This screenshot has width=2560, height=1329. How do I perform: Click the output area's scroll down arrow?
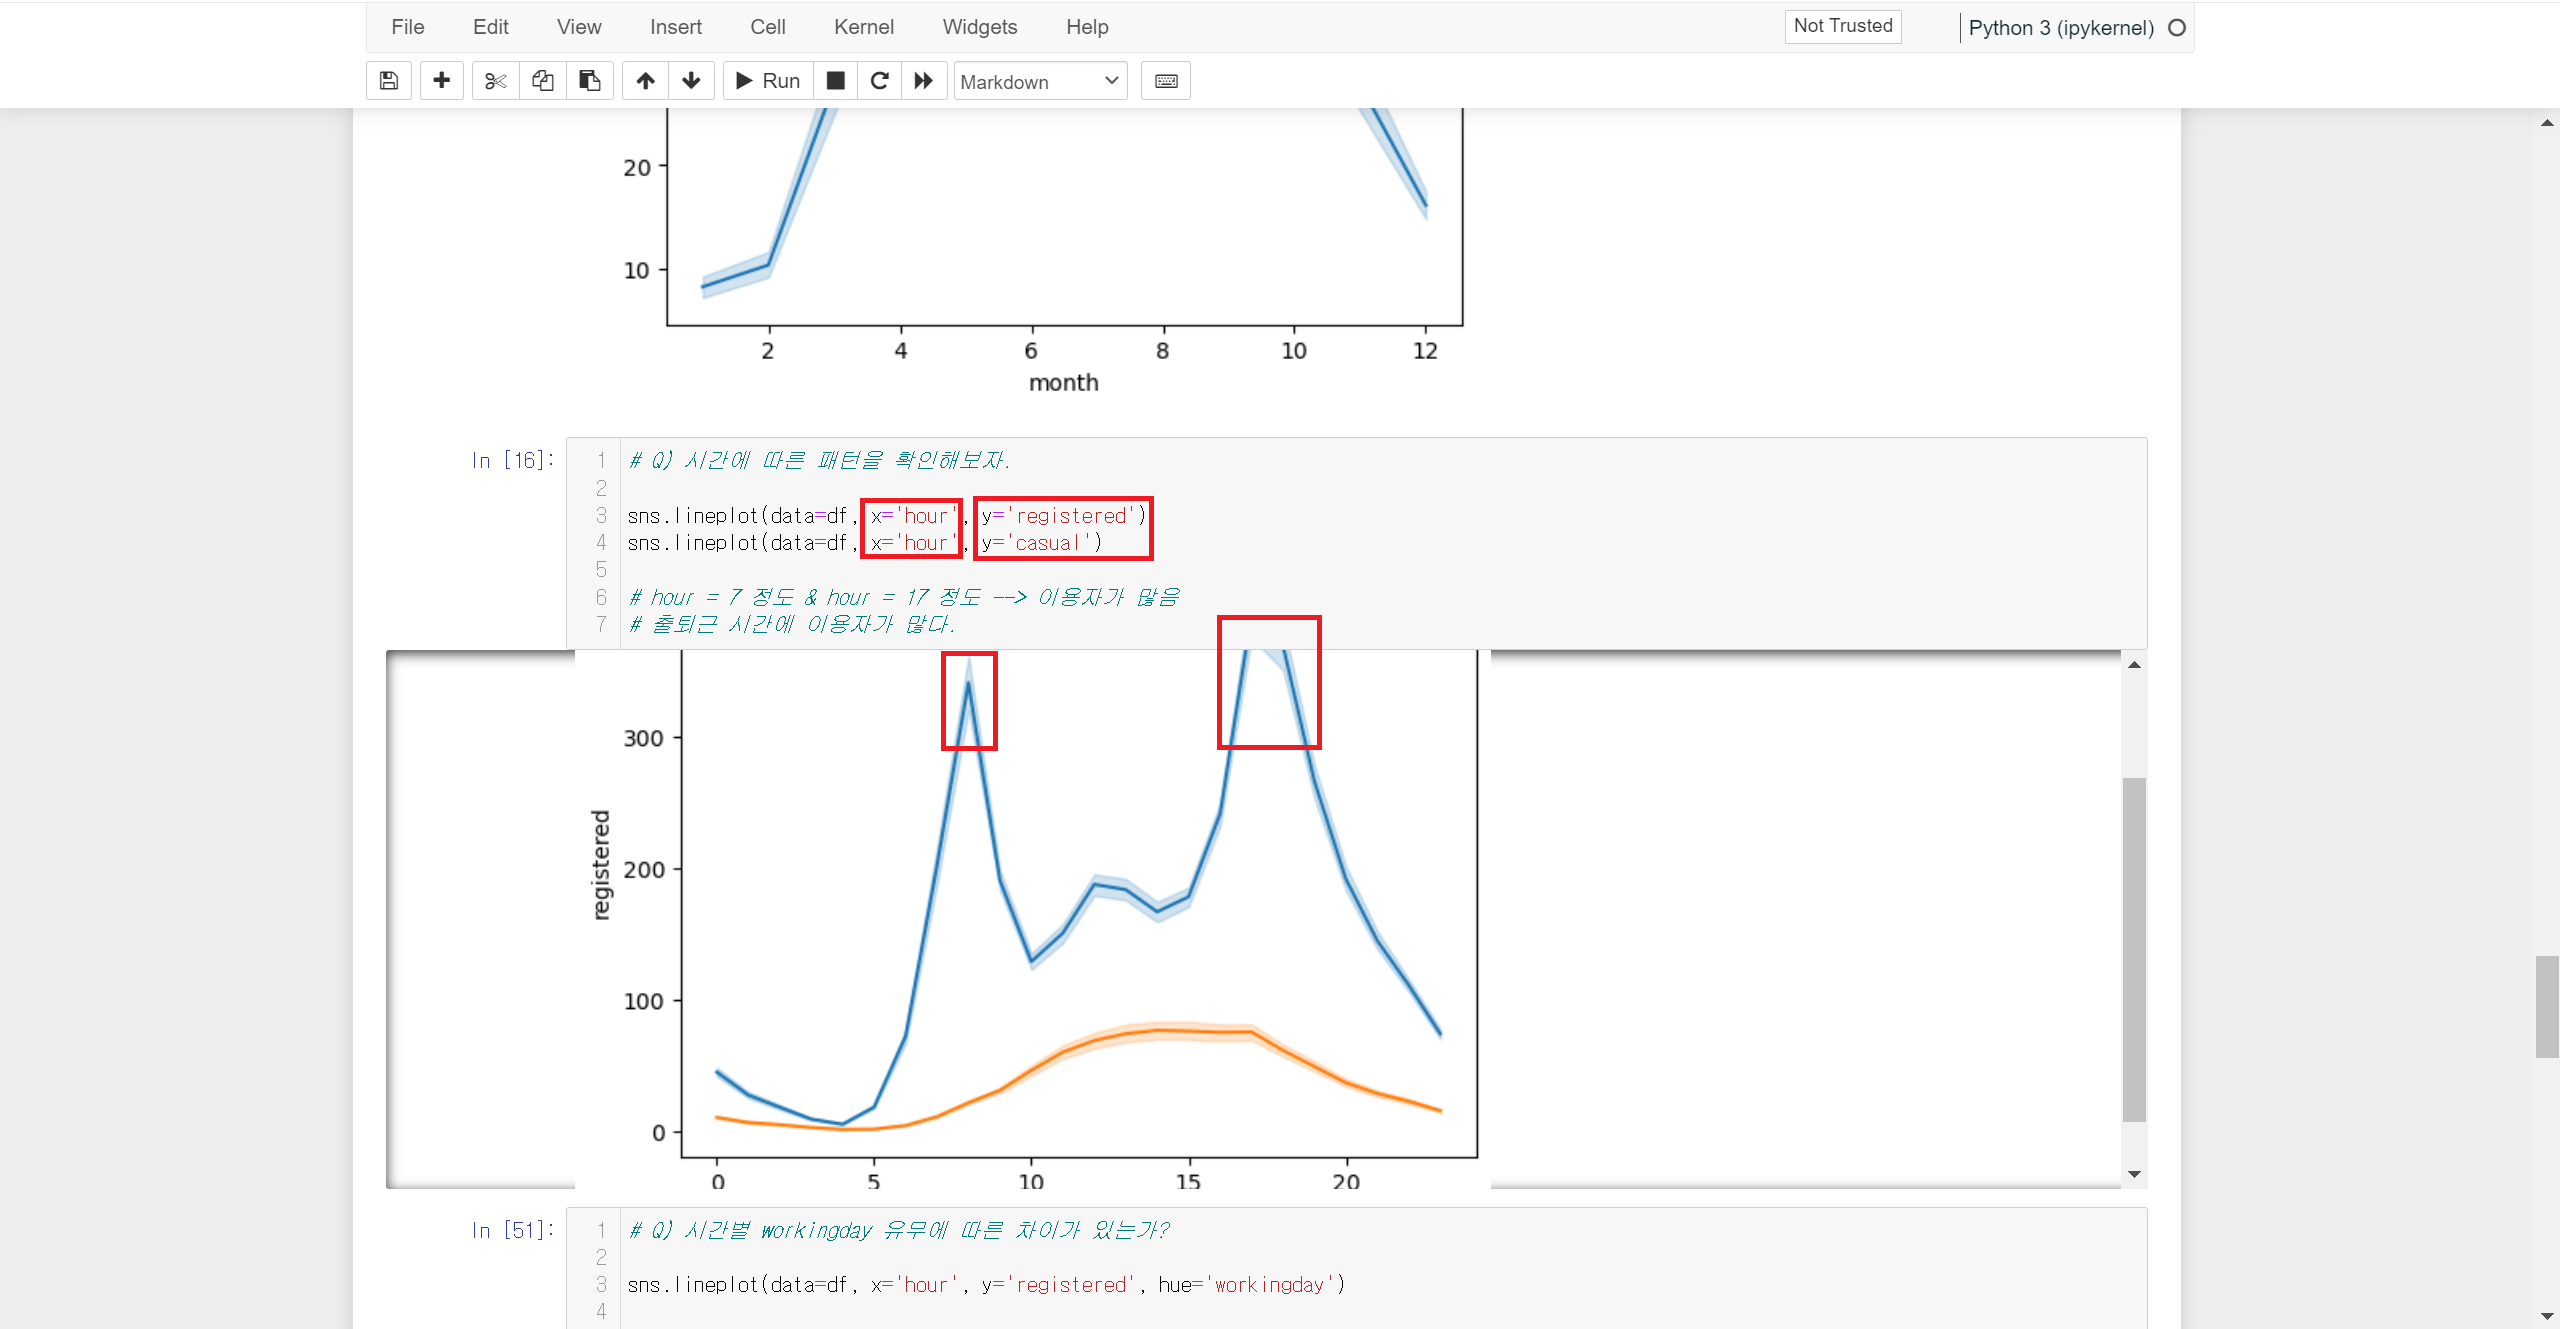pos(2134,1174)
